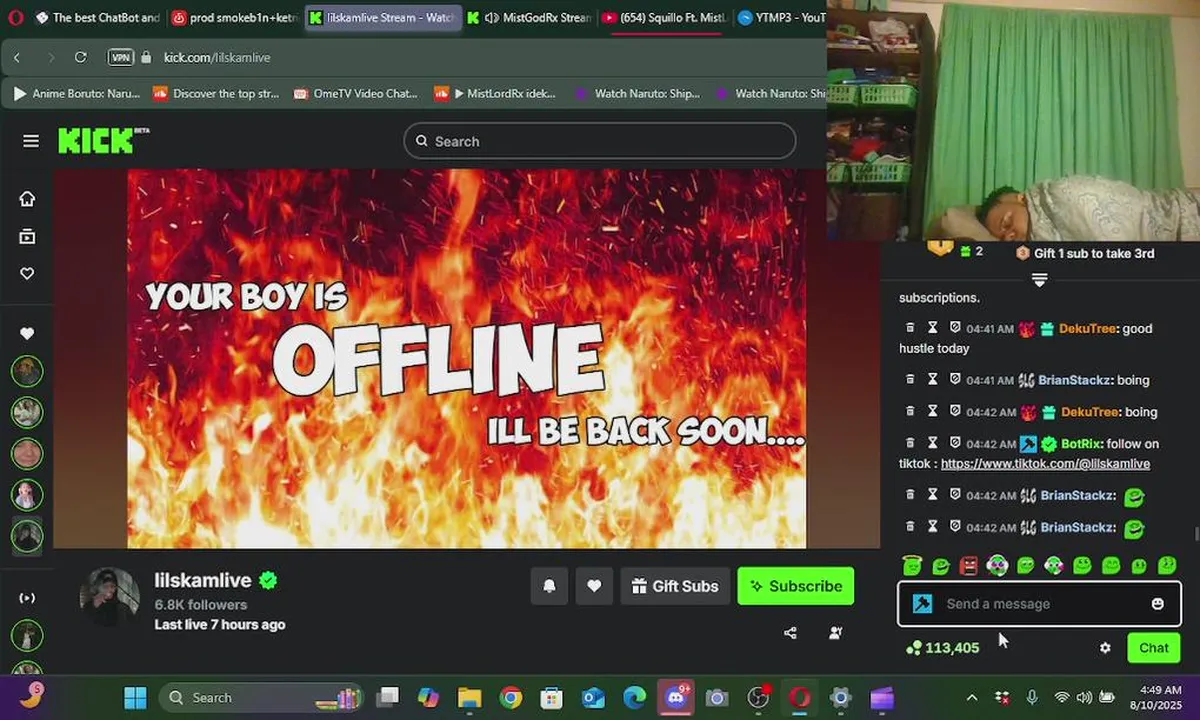Click the Windows taskbar Search box
This screenshot has width=1200, height=720.
coord(260,697)
